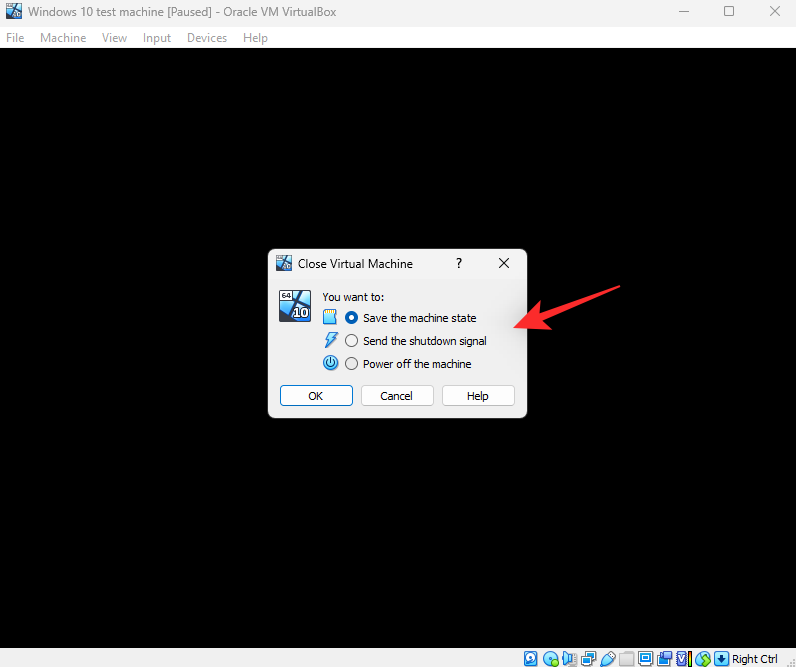Open the Input menu

tap(157, 38)
